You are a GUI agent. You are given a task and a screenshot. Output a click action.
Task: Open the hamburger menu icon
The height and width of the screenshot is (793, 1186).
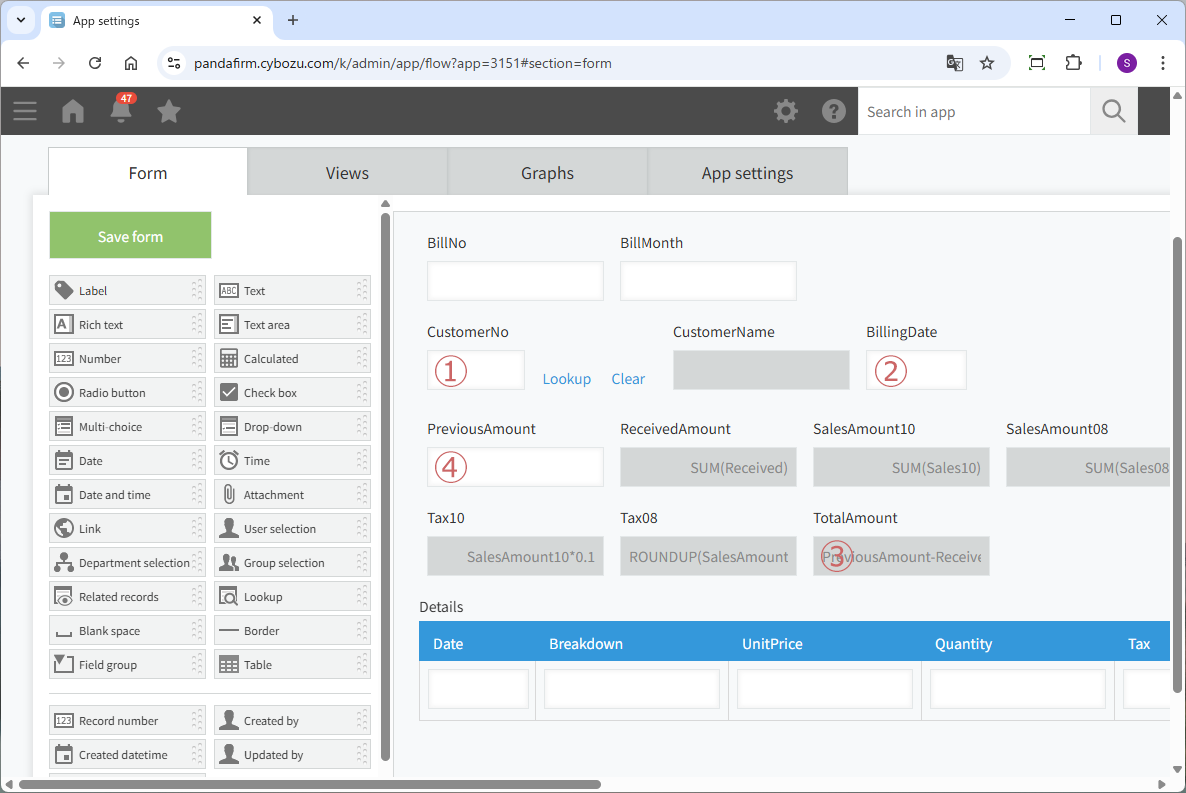pyautogui.click(x=25, y=111)
